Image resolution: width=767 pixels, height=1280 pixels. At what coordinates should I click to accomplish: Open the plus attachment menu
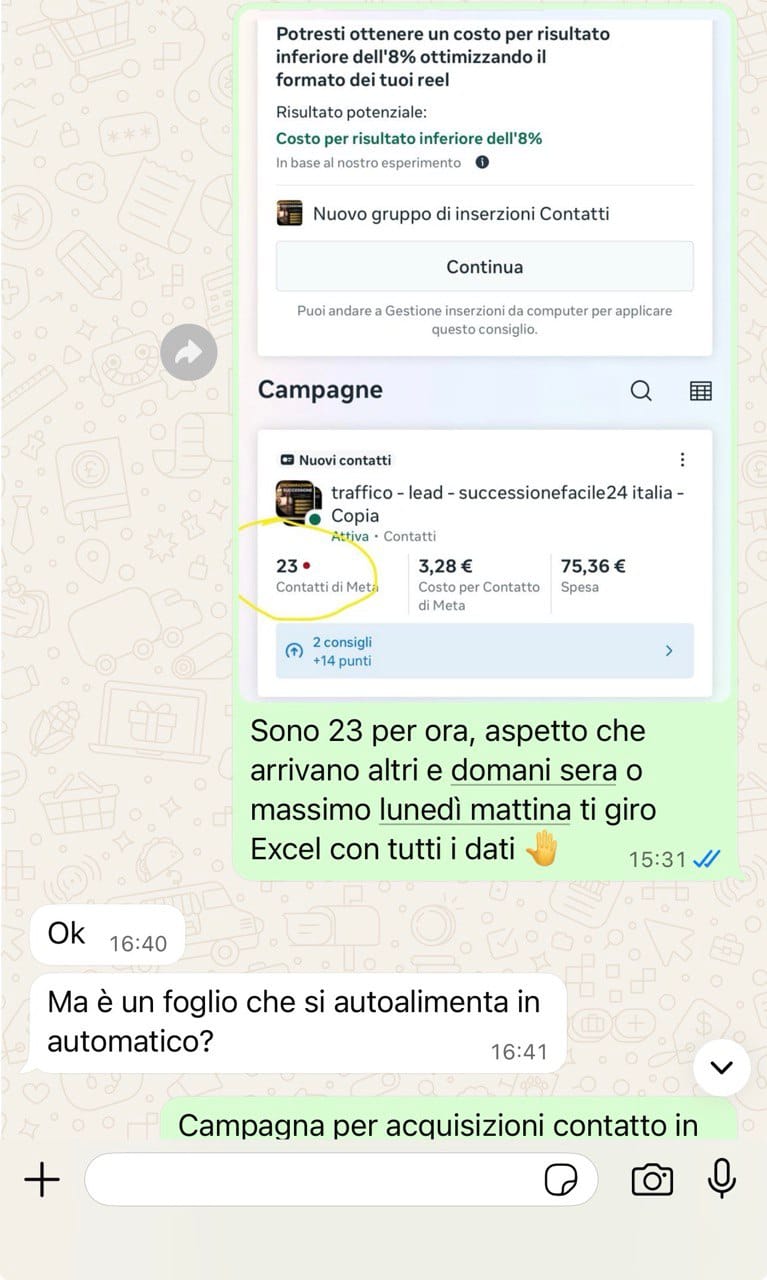tap(42, 1180)
